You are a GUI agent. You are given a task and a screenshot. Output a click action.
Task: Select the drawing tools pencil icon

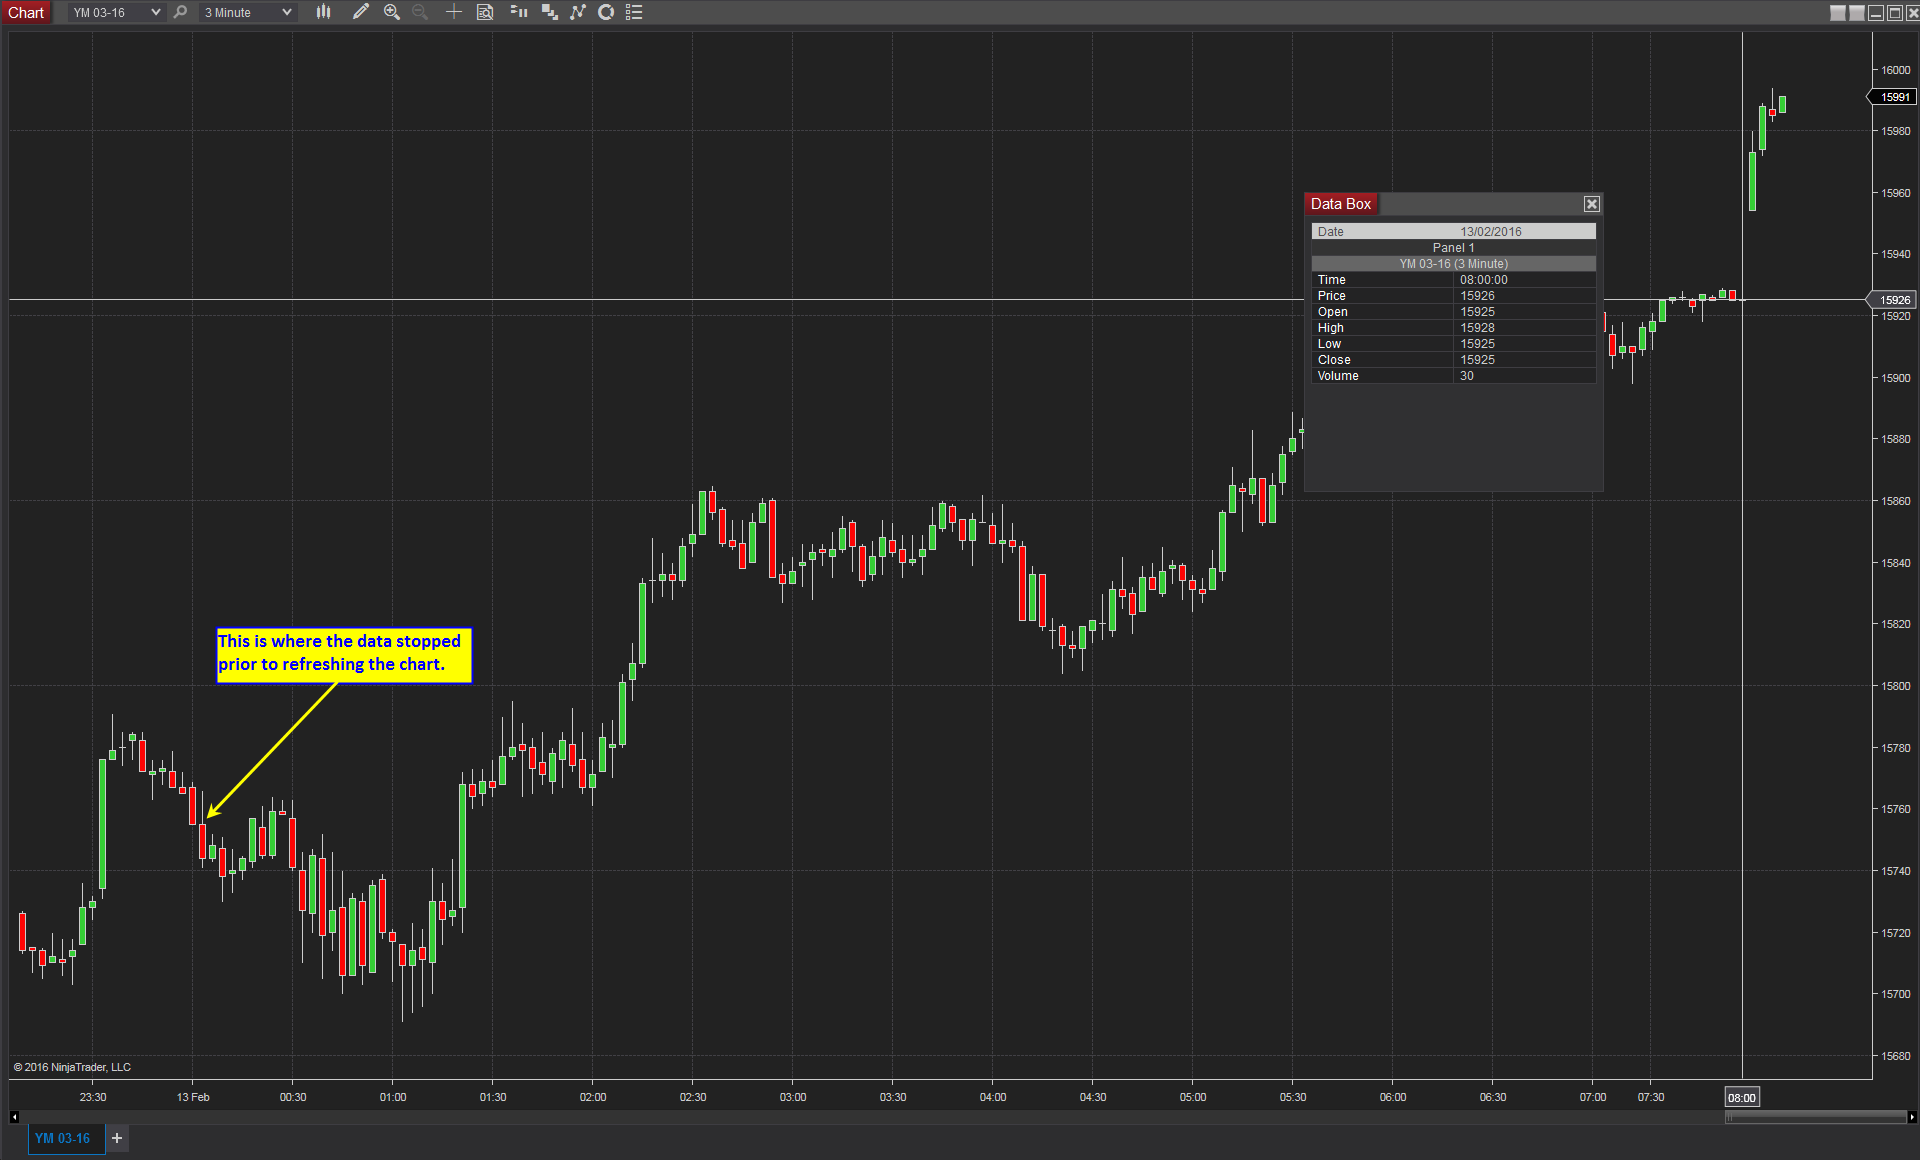coord(361,12)
